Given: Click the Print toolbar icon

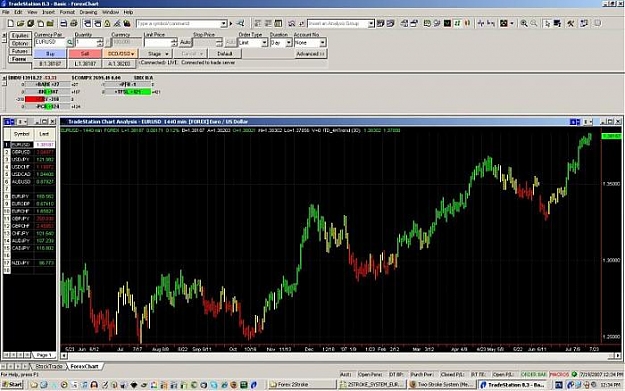Looking at the screenshot, I should tap(74, 24).
